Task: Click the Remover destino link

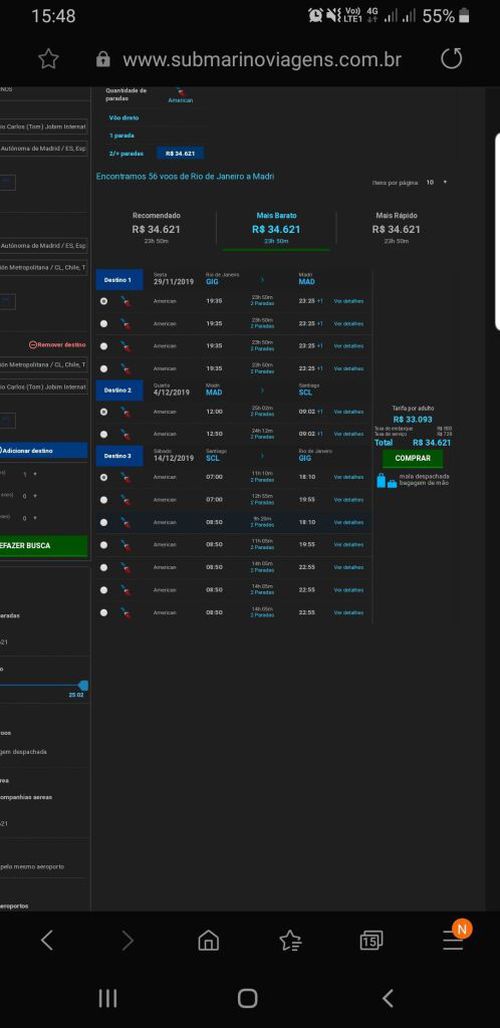Action: click(57, 345)
